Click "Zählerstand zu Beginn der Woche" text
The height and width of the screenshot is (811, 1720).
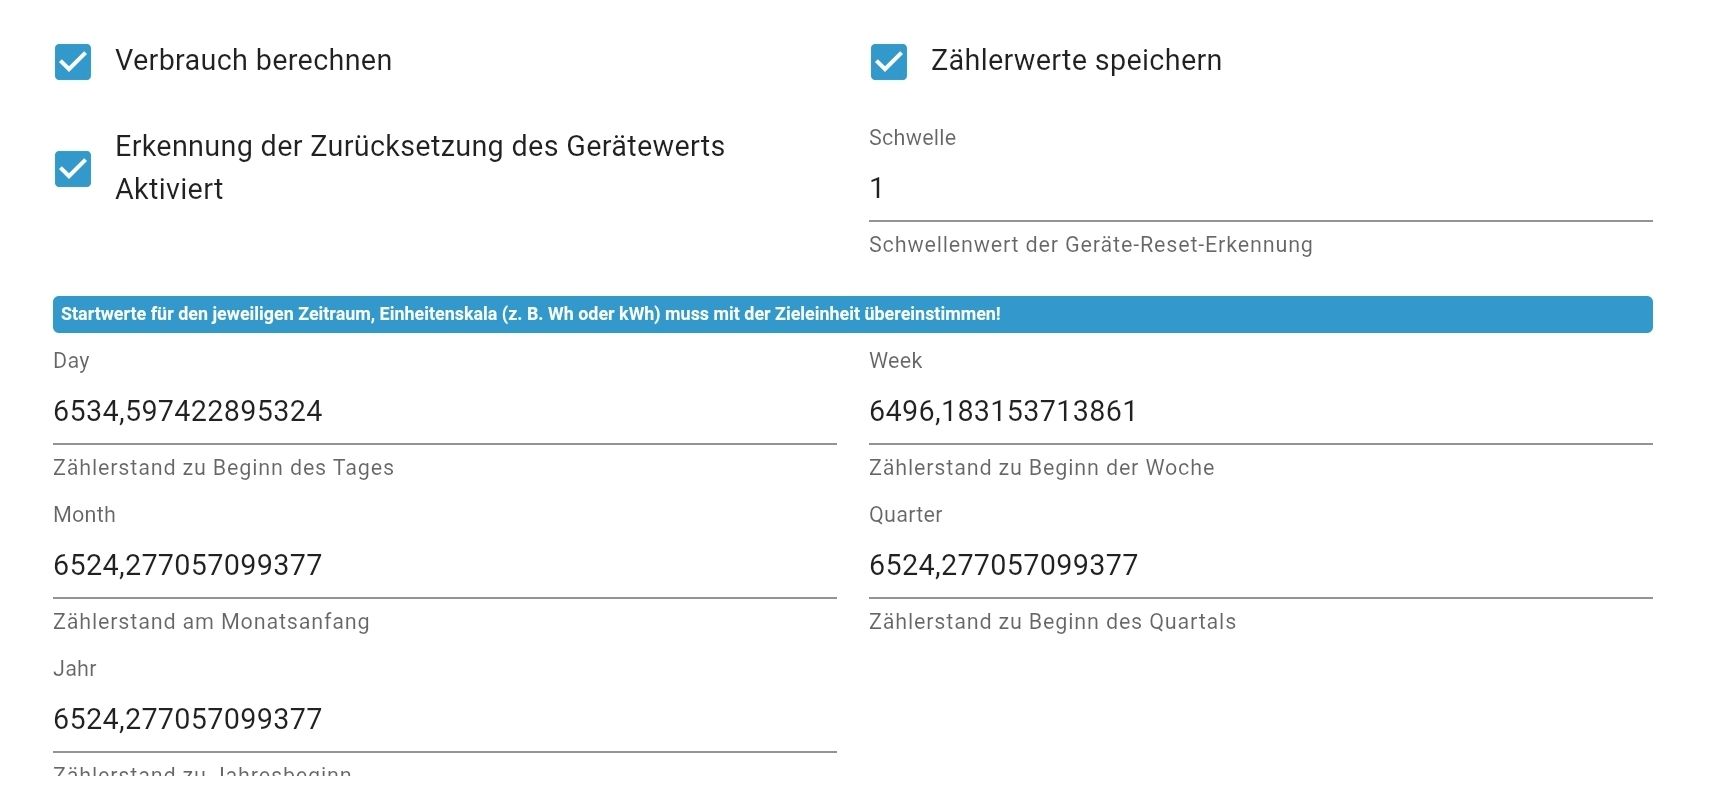(1041, 468)
